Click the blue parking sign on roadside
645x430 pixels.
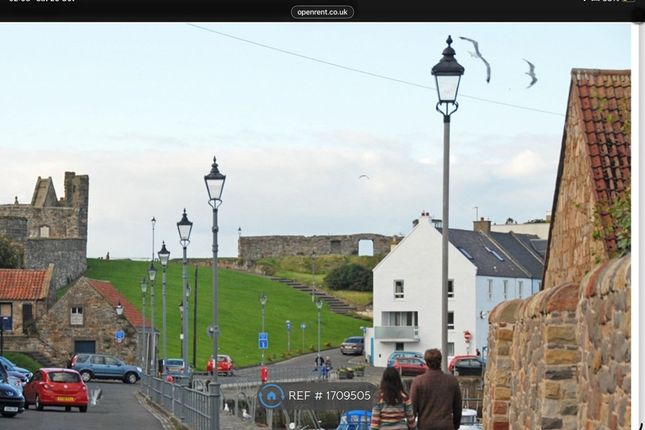click(x=263, y=341)
